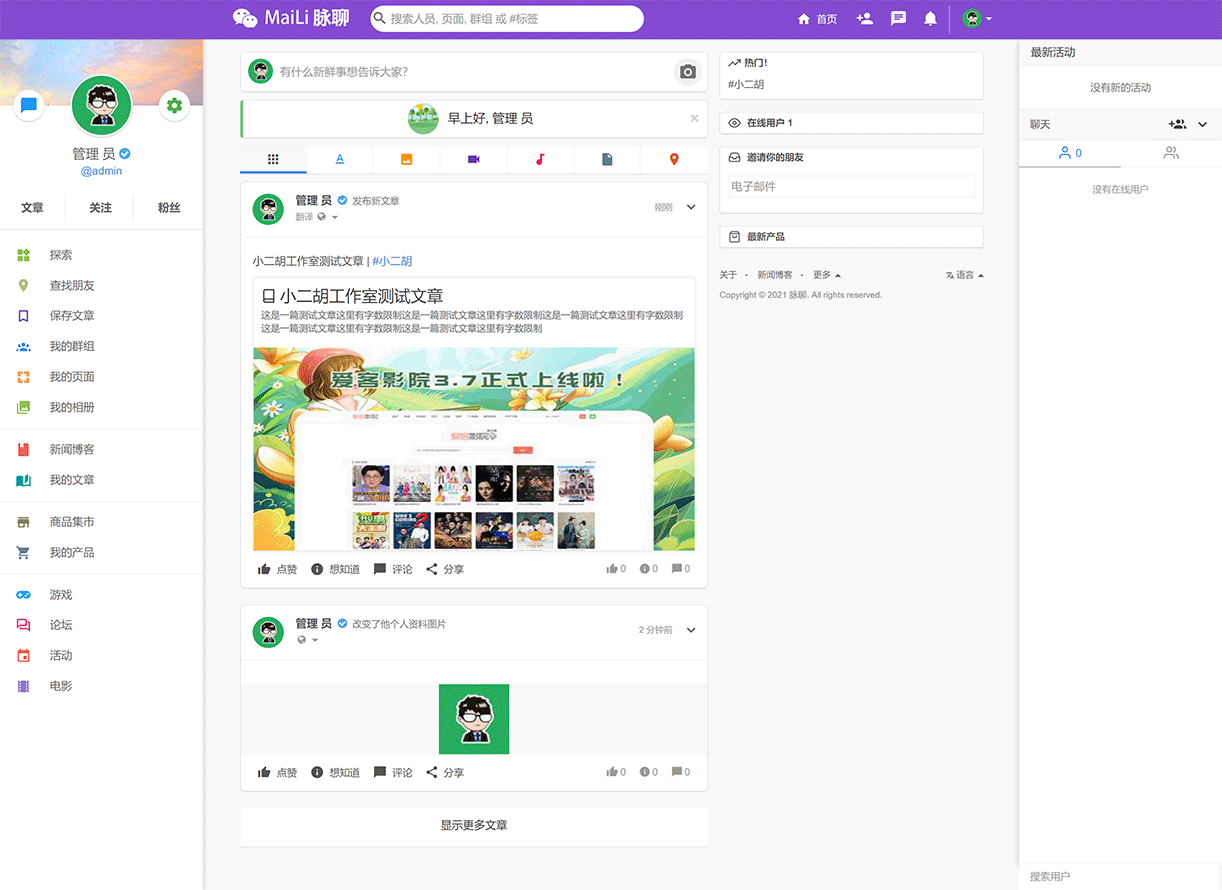Click the add friends icon in chat panel
Screen dimensions: 1222x890
point(1177,124)
